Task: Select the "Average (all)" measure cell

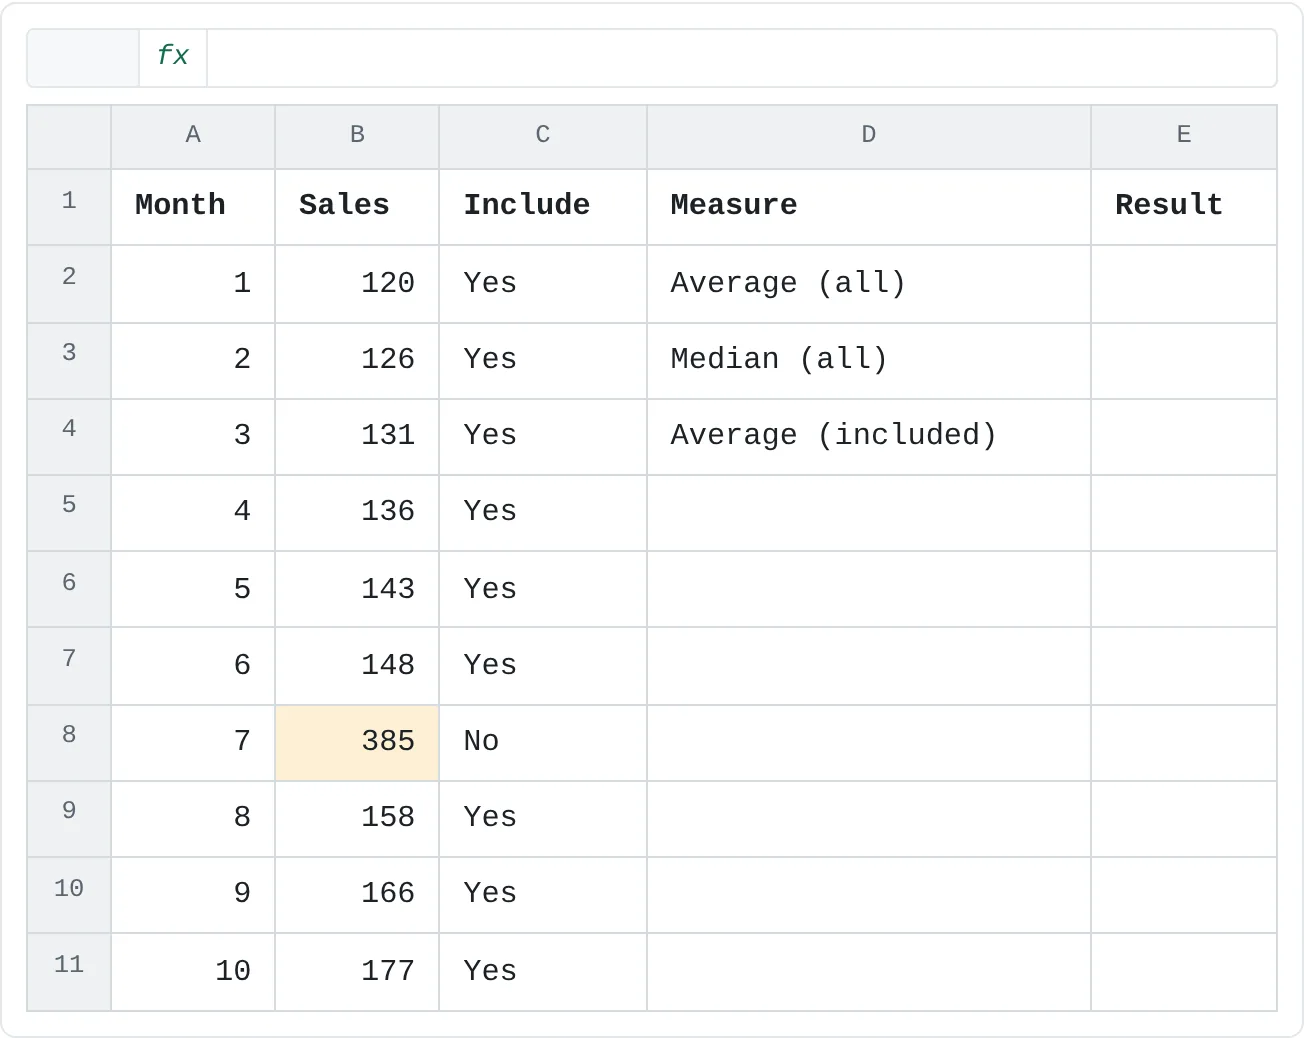Action: [x=869, y=284]
